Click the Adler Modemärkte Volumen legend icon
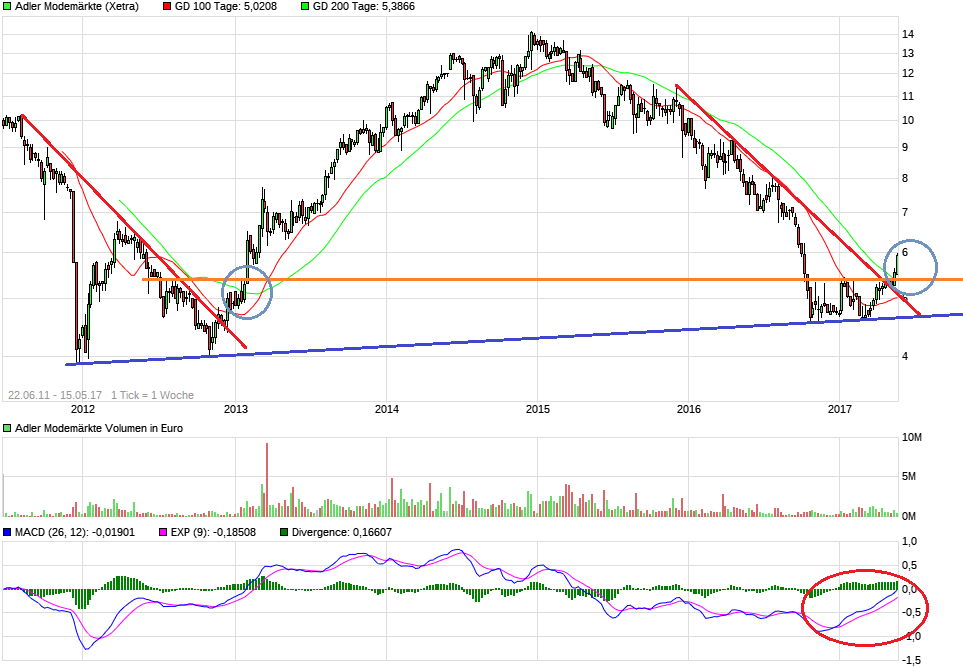963x668 pixels. 8,428
